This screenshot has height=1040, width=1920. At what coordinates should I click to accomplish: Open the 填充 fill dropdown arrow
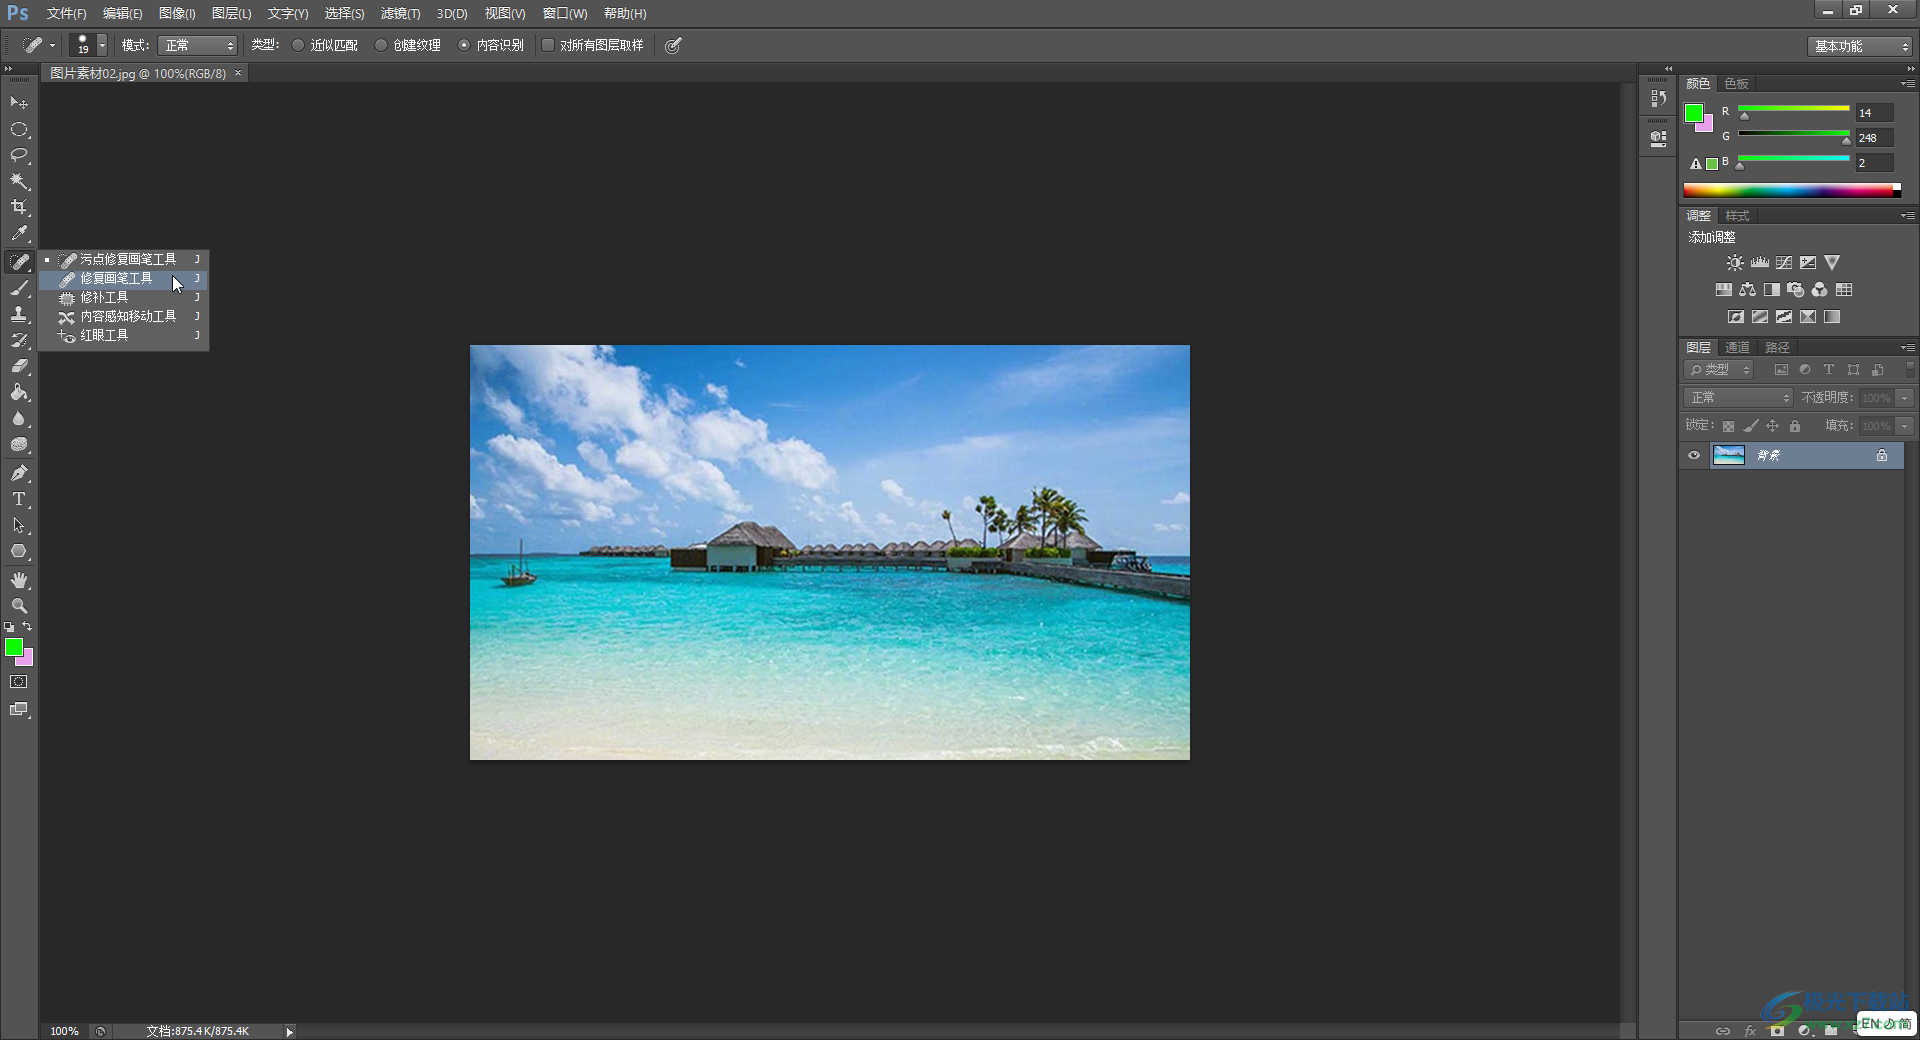click(x=1905, y=426)
